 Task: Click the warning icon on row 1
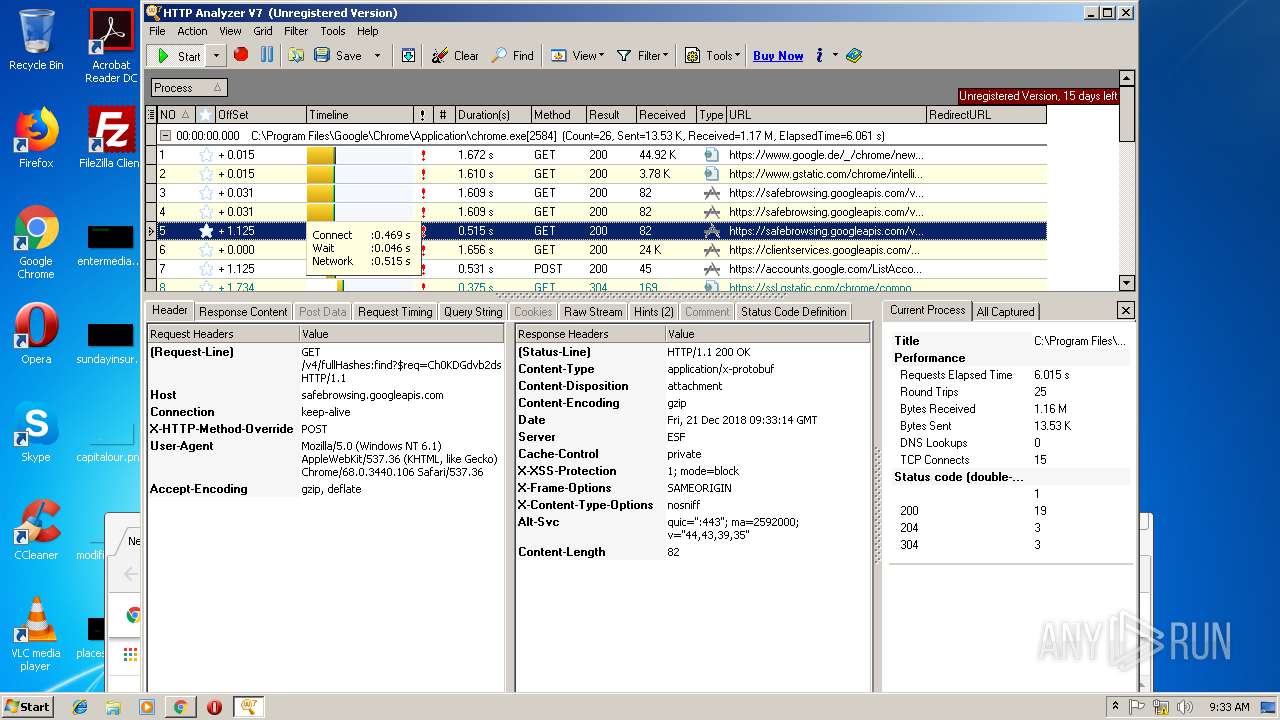(x=424, y=155)
